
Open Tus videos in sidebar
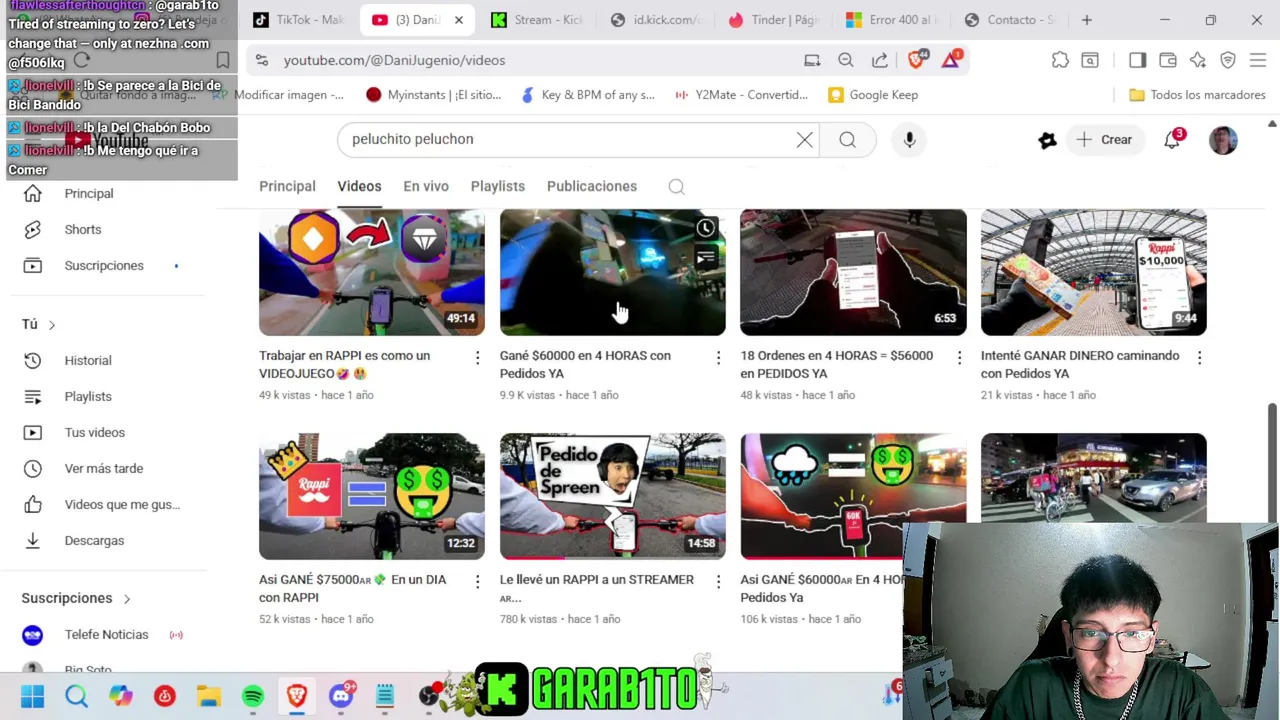(95, 432)
